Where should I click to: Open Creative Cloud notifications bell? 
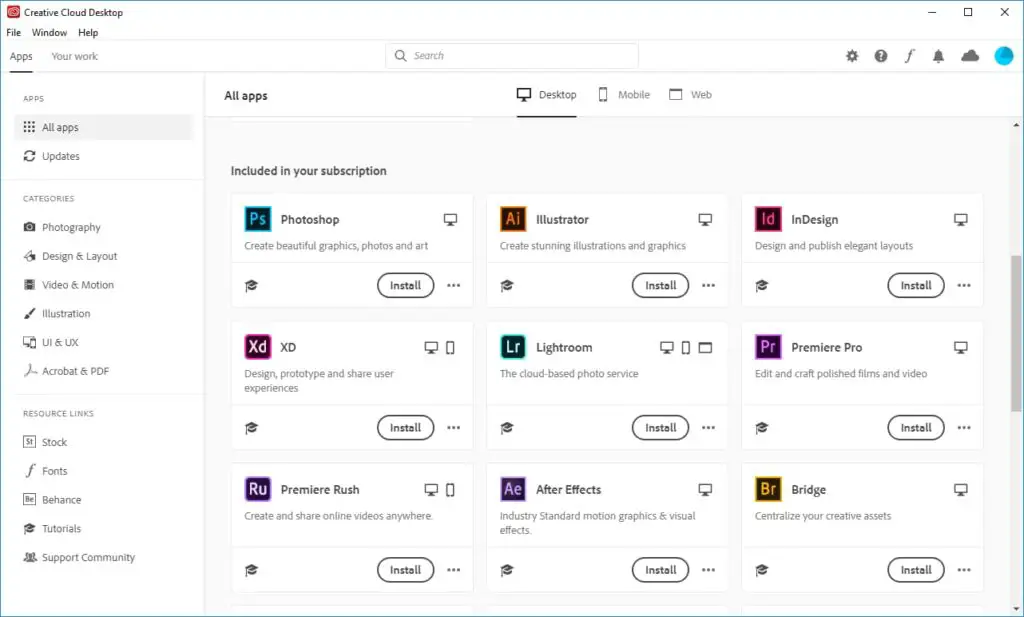click(938, 56)
